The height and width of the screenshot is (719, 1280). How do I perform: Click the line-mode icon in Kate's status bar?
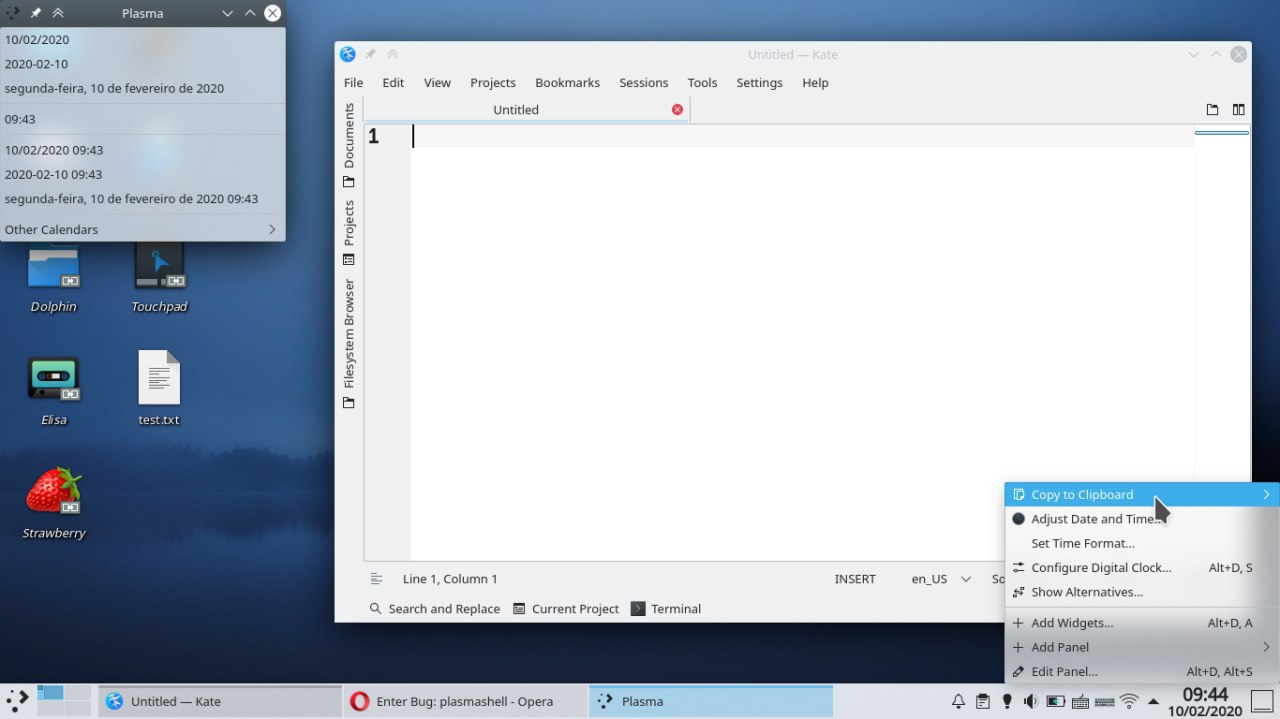(x=377, y=579)
